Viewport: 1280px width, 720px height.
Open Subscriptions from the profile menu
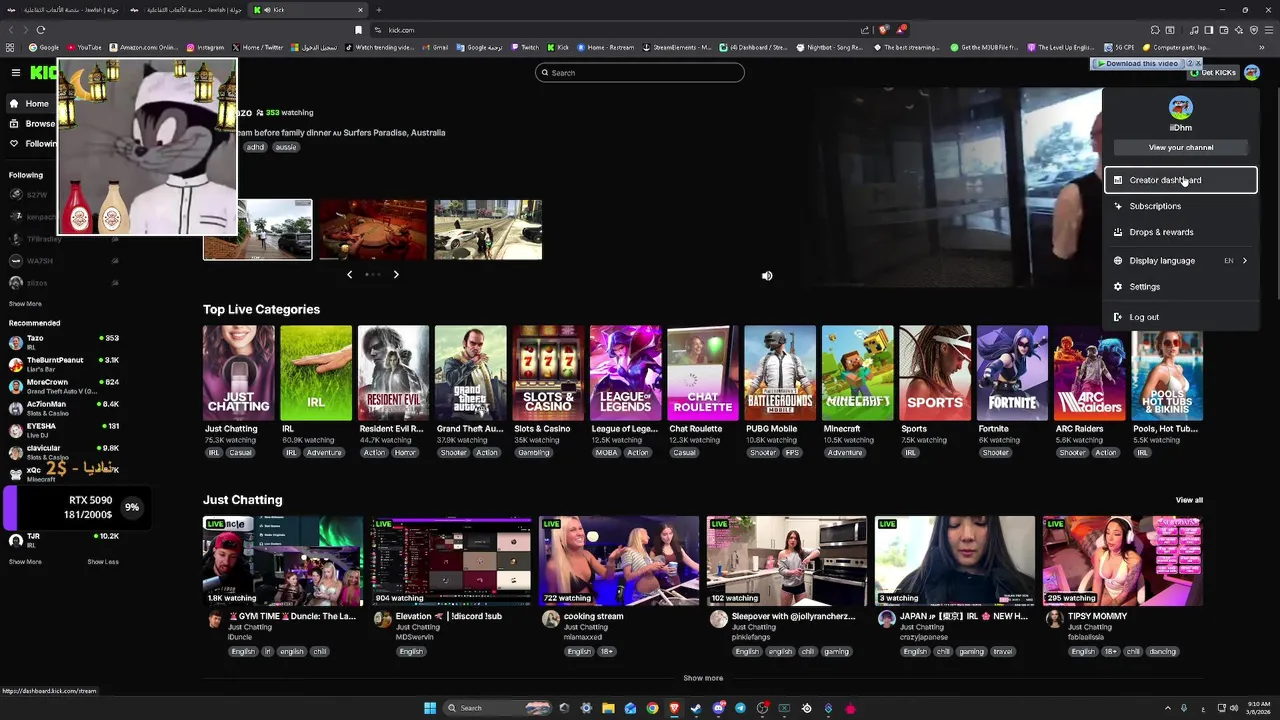coord(1180,206)
